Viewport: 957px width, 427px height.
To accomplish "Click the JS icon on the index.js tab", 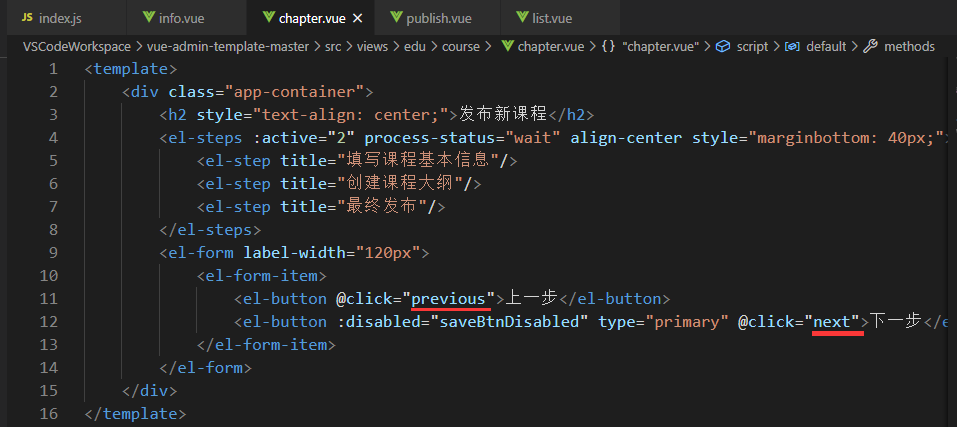I will [x=27, y=18].
